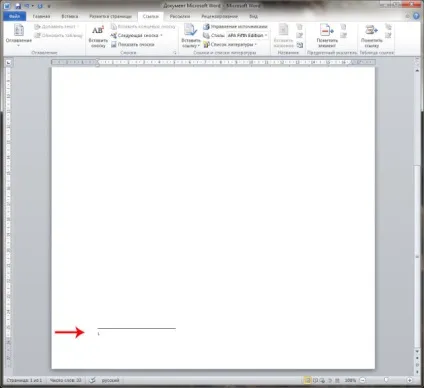Click Redo icon in Quick Access Toolbar
Viewport: 424px width, 388px height.
(40, 6)
